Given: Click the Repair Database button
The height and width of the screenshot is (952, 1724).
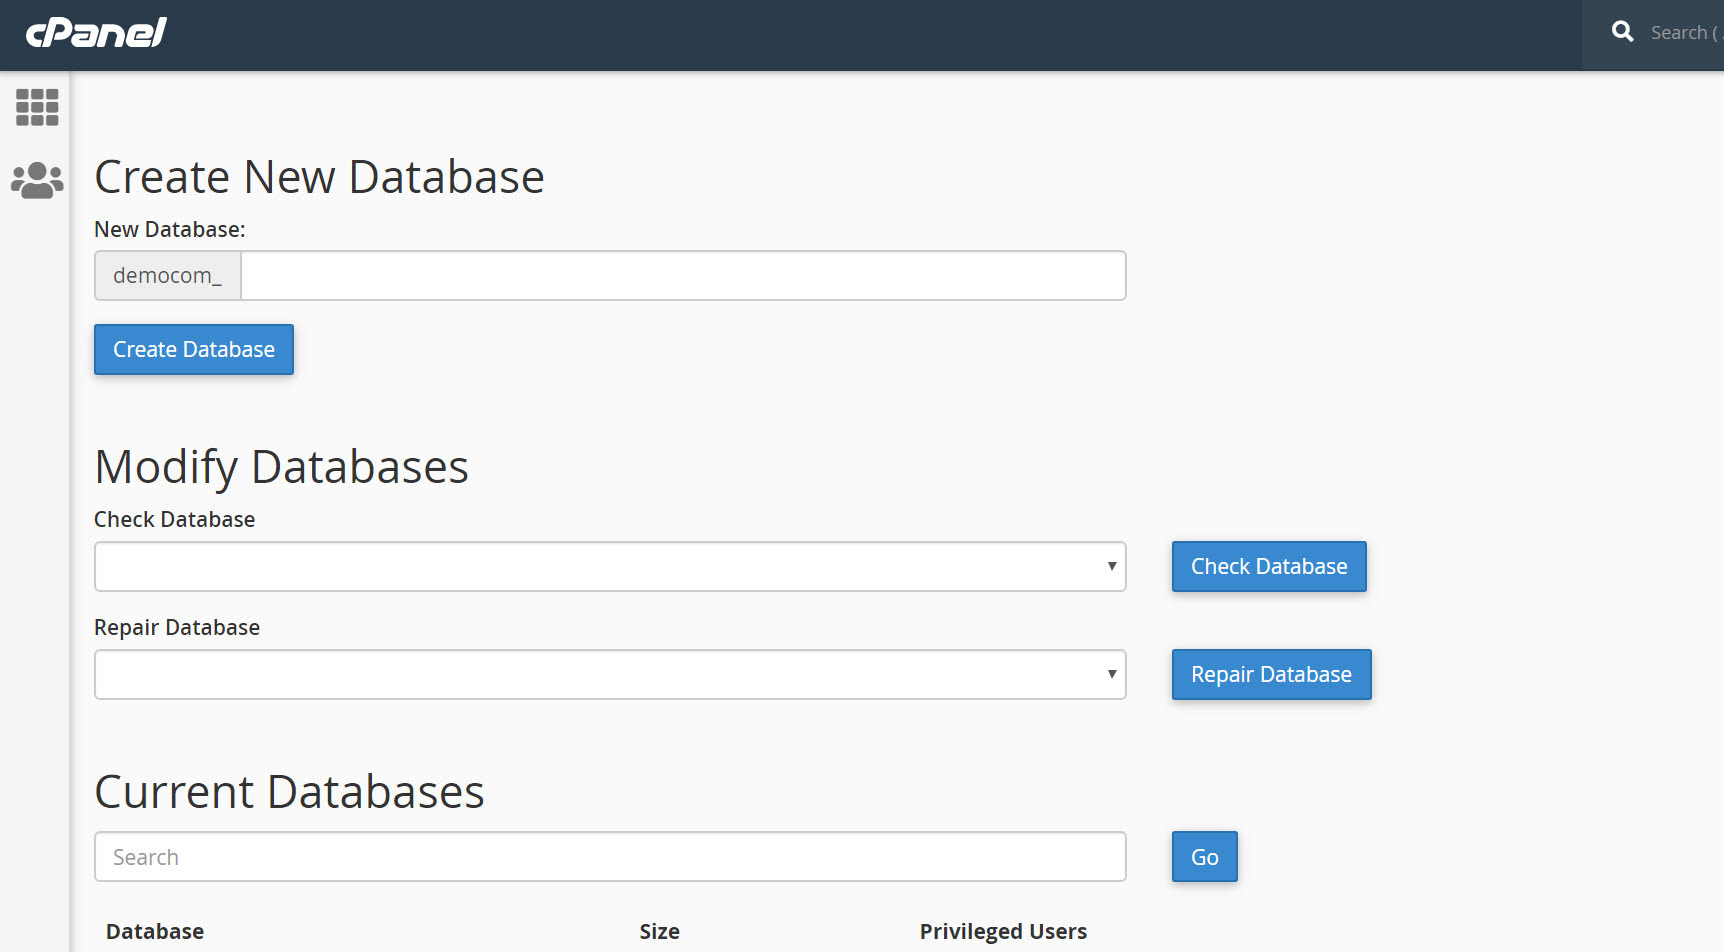Looking at the screenshot, I should pyautogui.click(x=1270, y=674).
